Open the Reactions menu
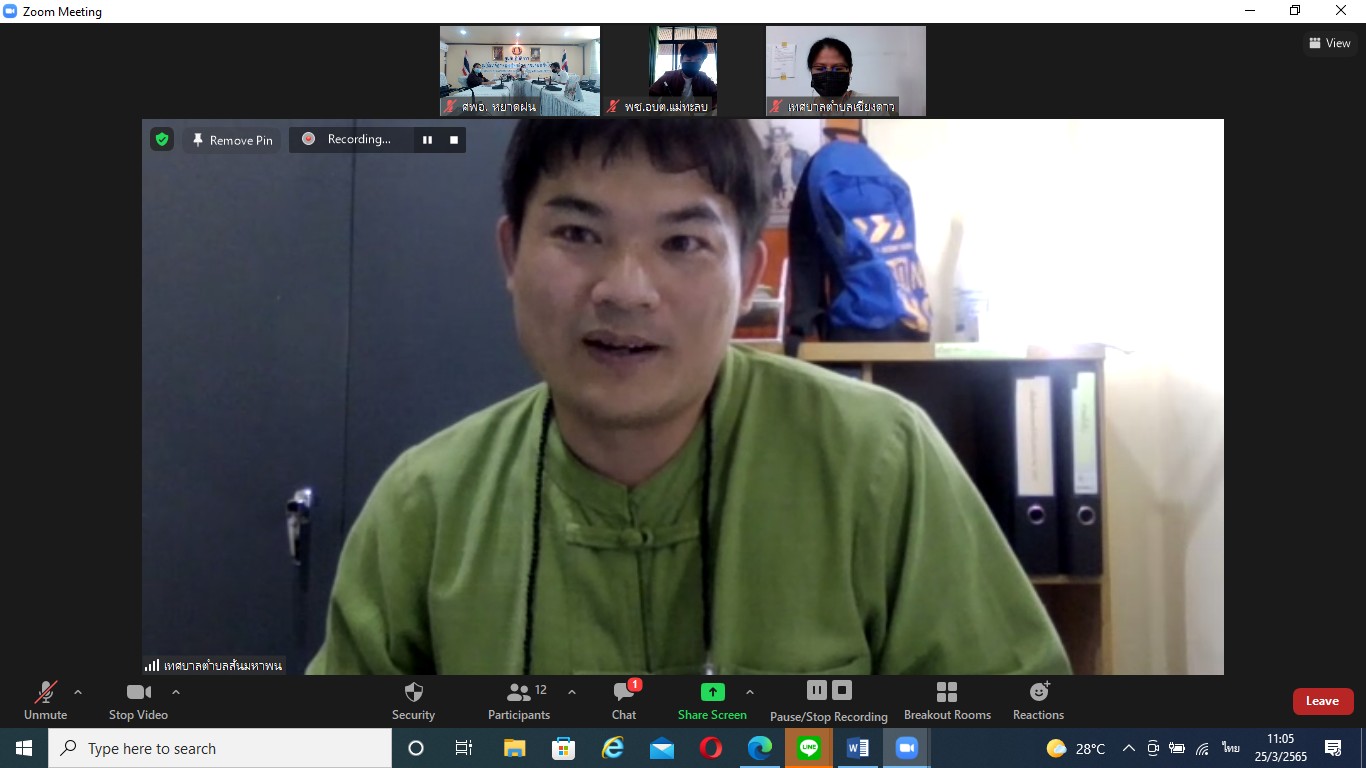 point(1038,700)
